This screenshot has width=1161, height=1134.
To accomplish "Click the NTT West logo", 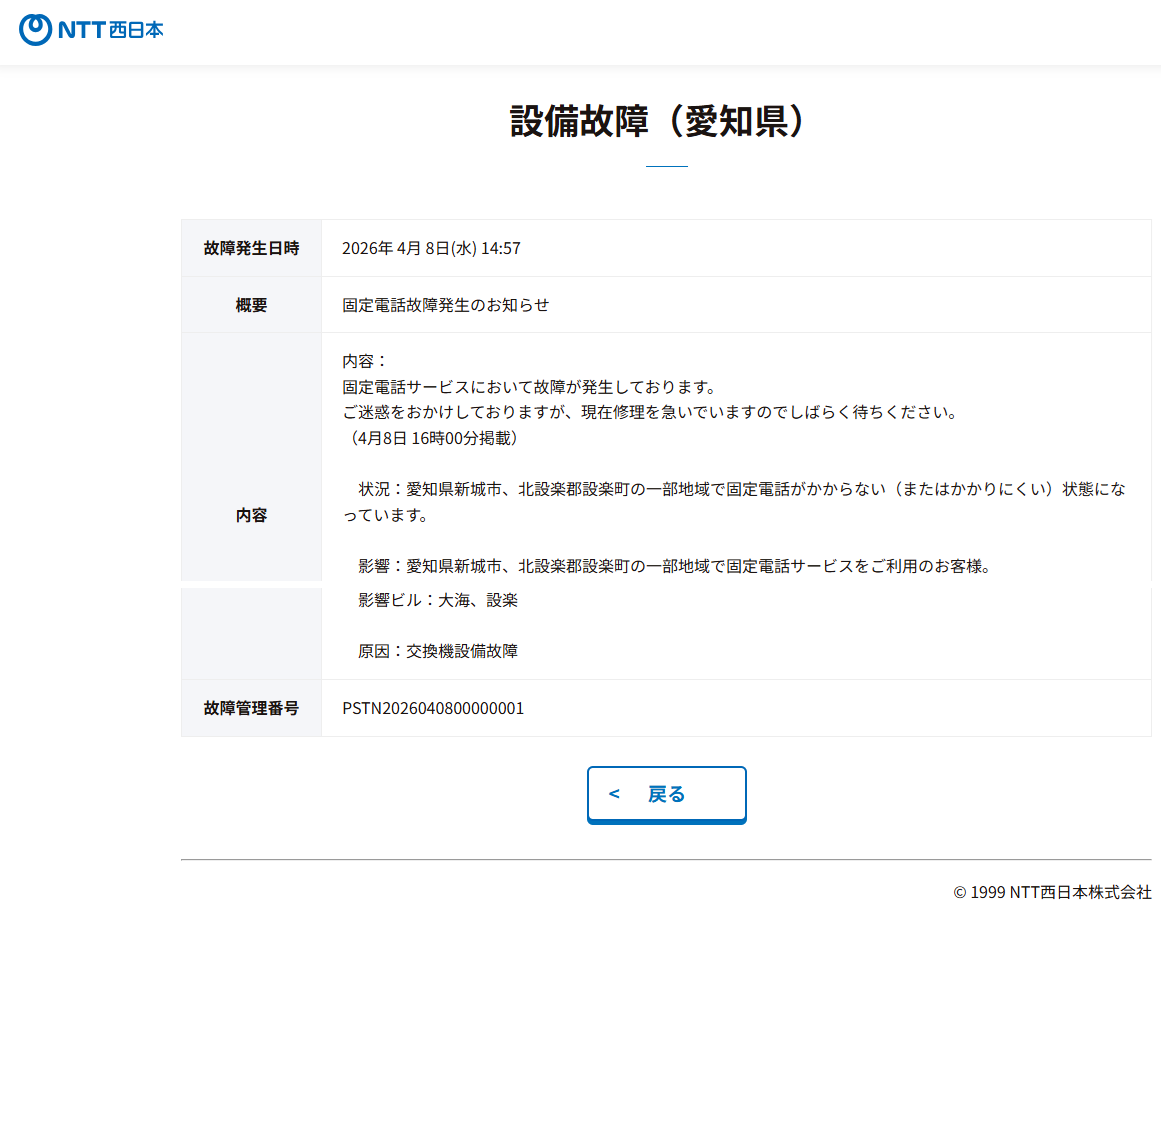I will point(91,30).
